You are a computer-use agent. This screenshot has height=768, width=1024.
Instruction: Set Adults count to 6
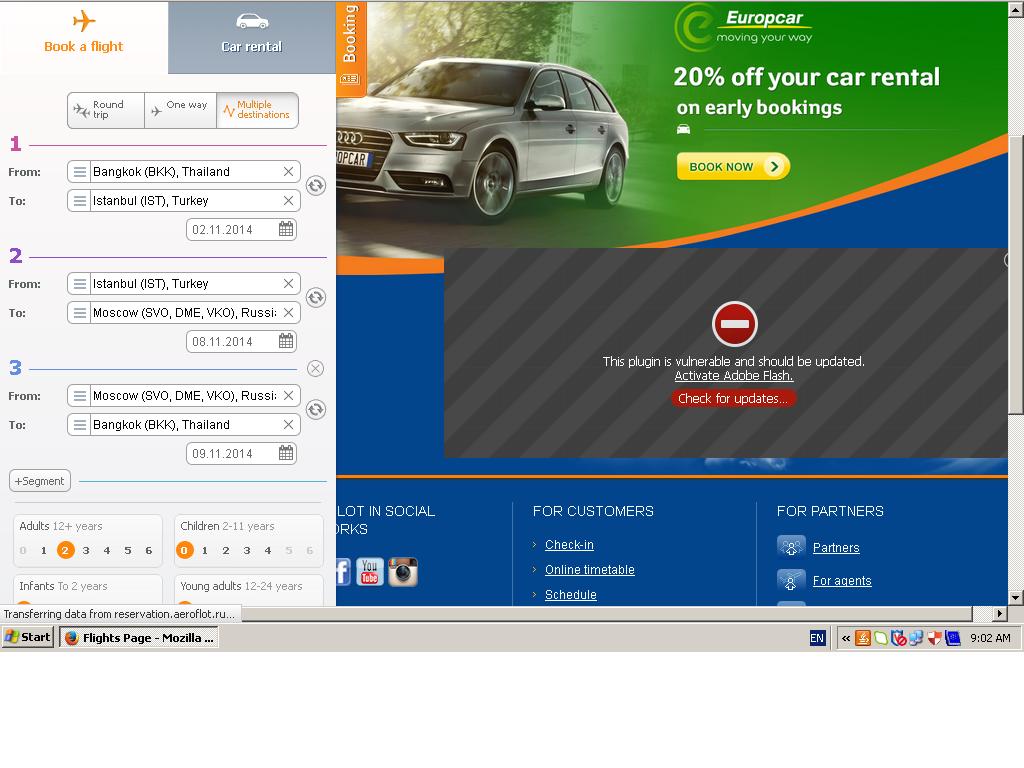tap(148, 551)
